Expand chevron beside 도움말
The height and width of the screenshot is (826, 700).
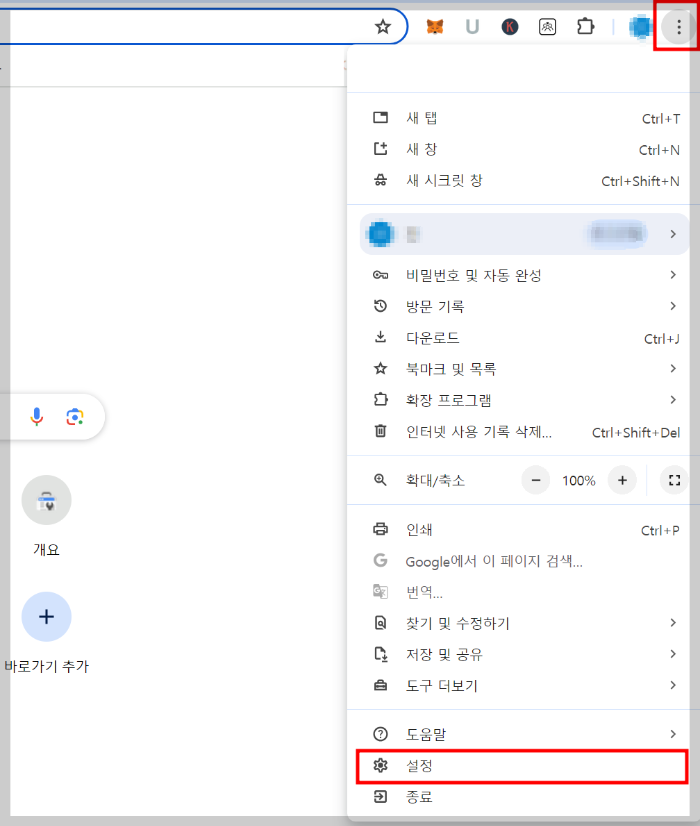673,734
